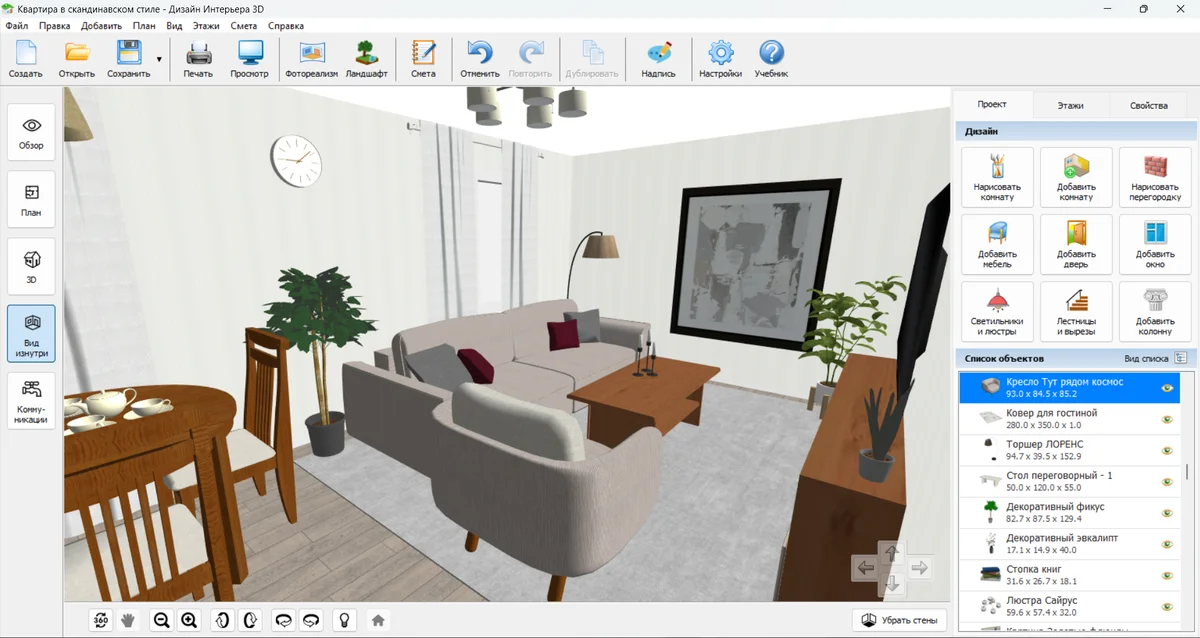Screen dimensions: 1200x638
Task: Click the Добавить колонну button
Action: 1155,311
